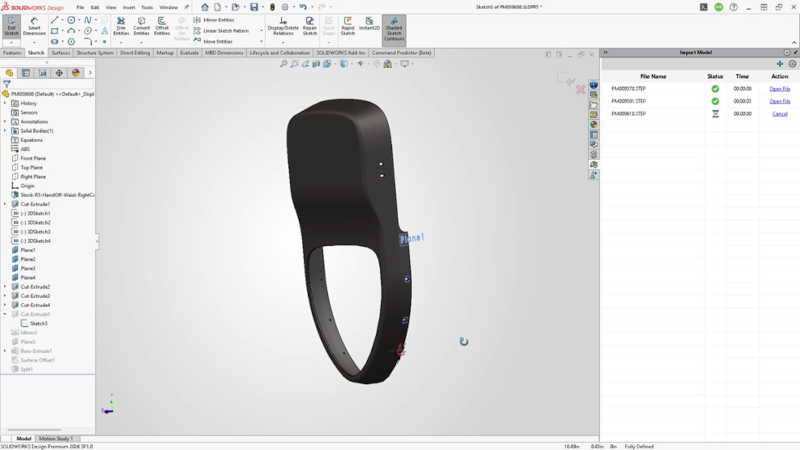Screen dimensions: 800x450
Task: Click the Exit Sketch button
Action: (x=12, y=26)
